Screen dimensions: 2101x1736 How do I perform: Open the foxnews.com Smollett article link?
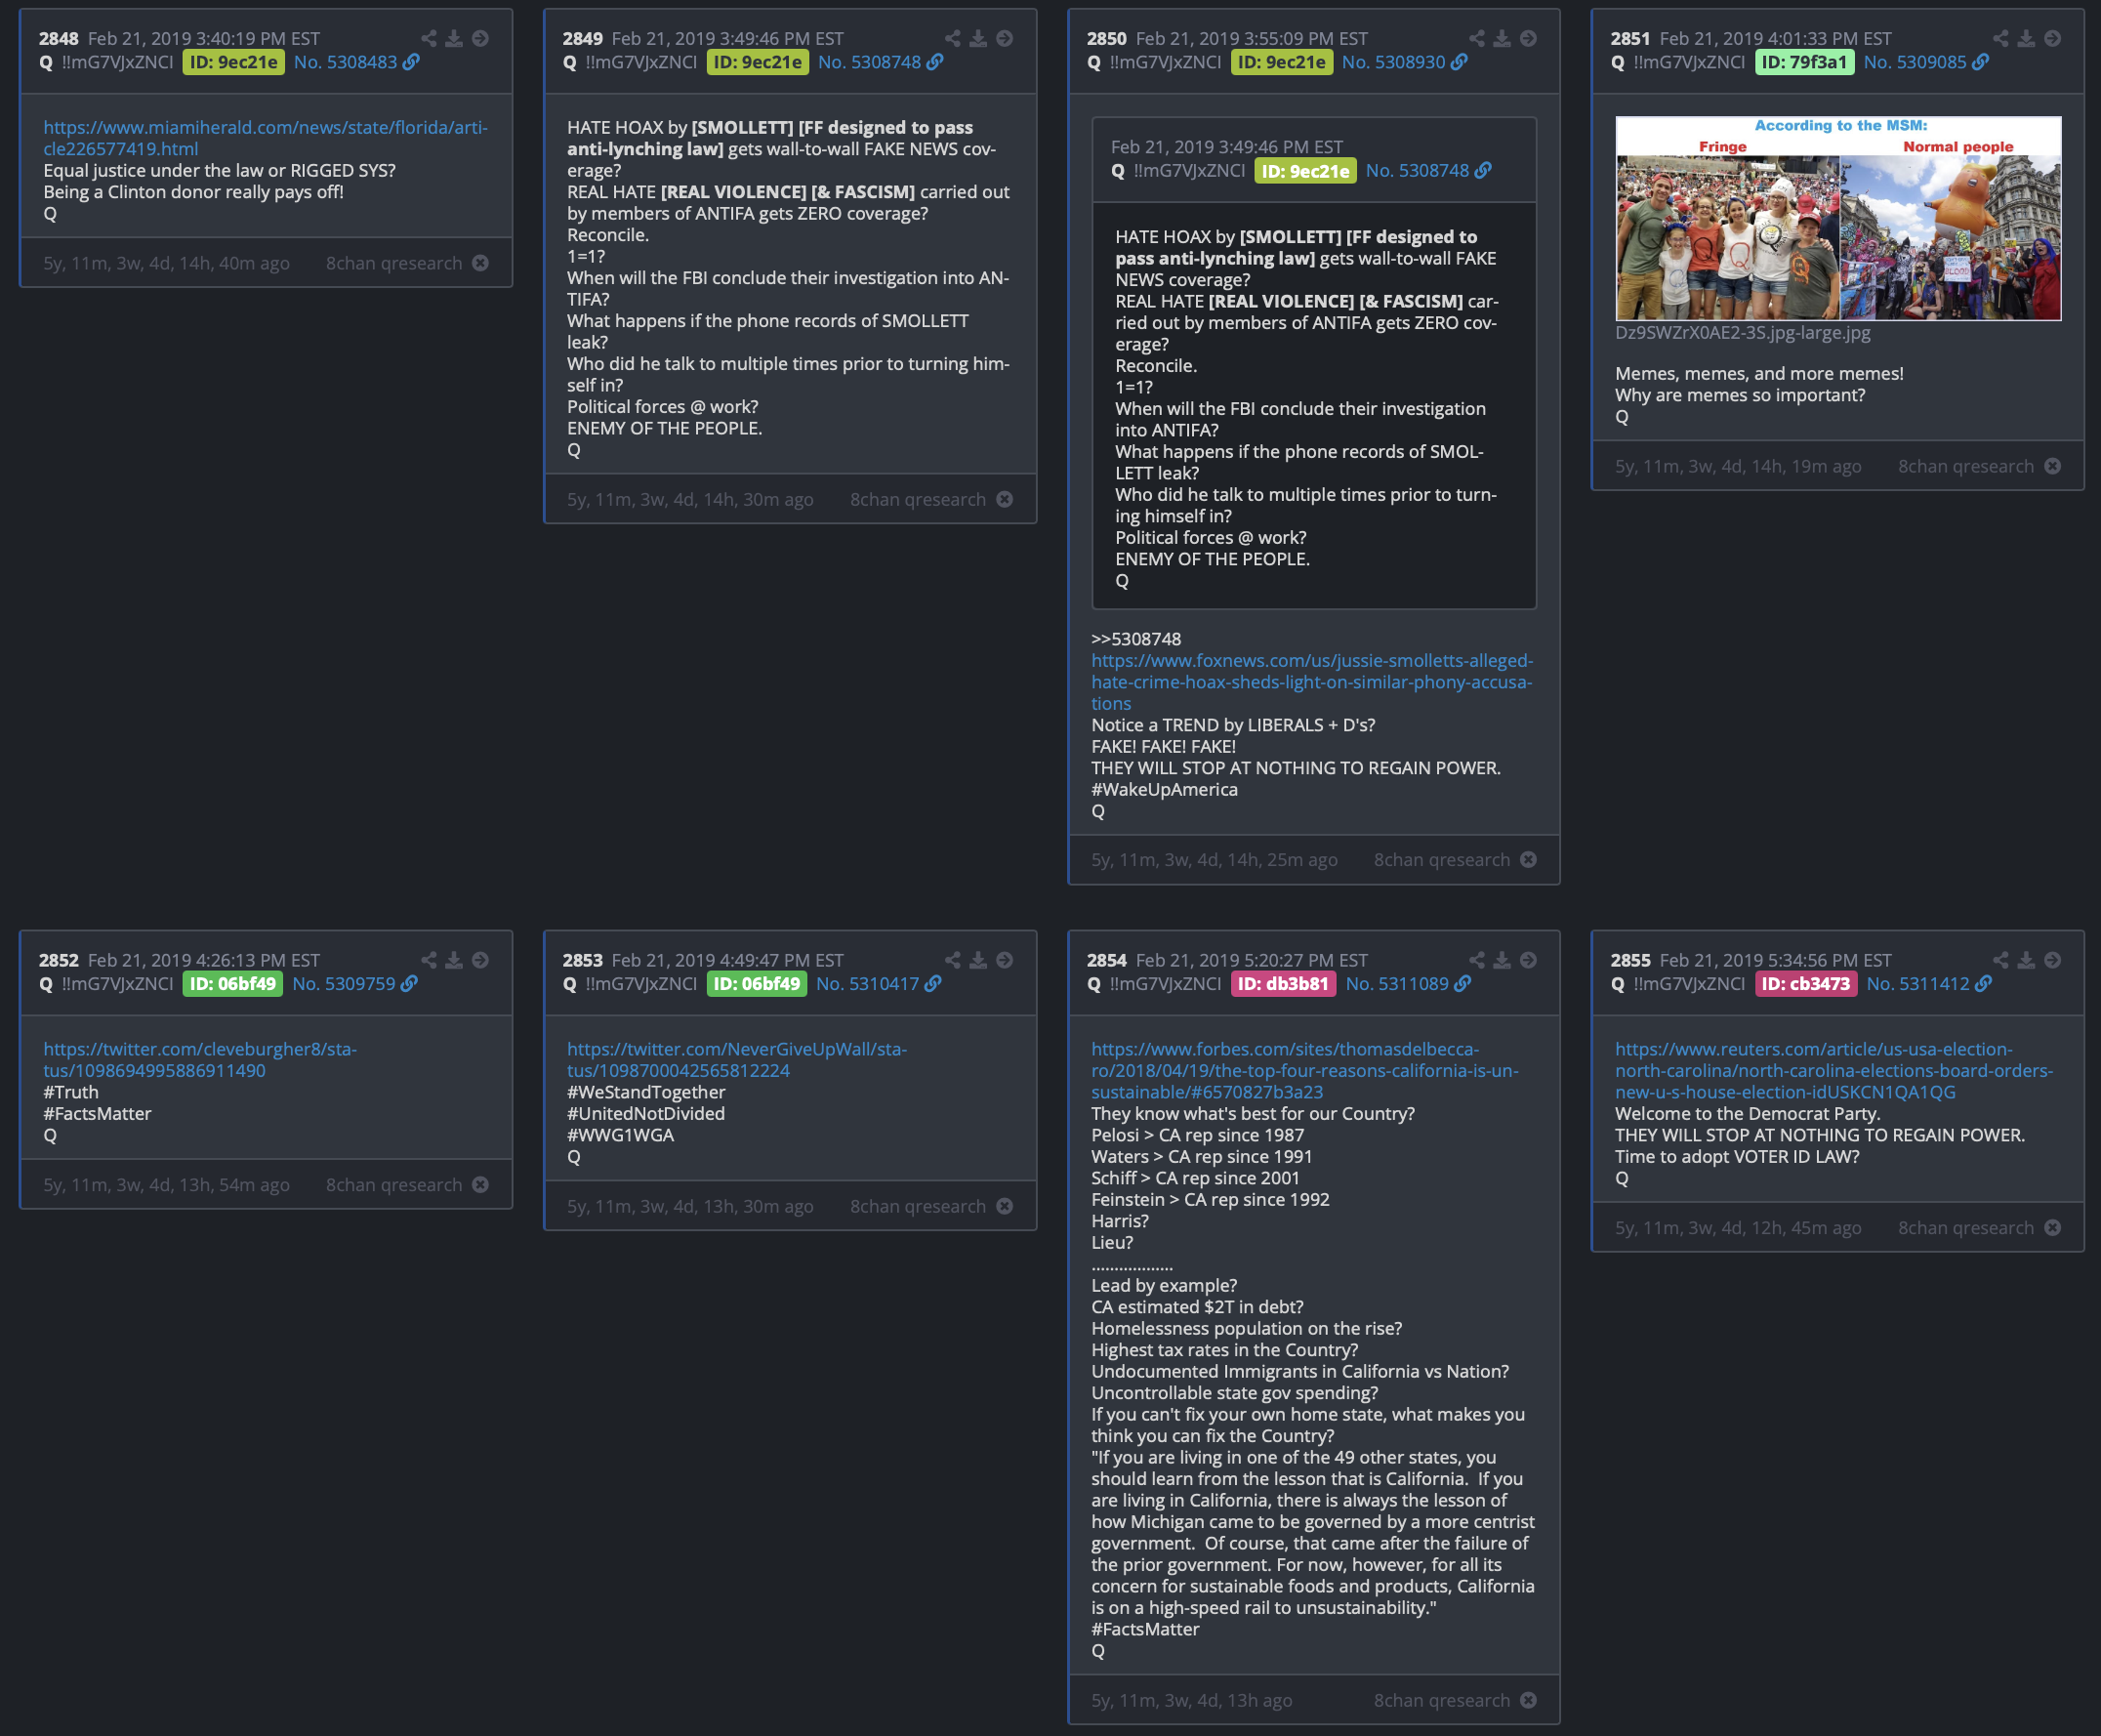pos(1312,682)
